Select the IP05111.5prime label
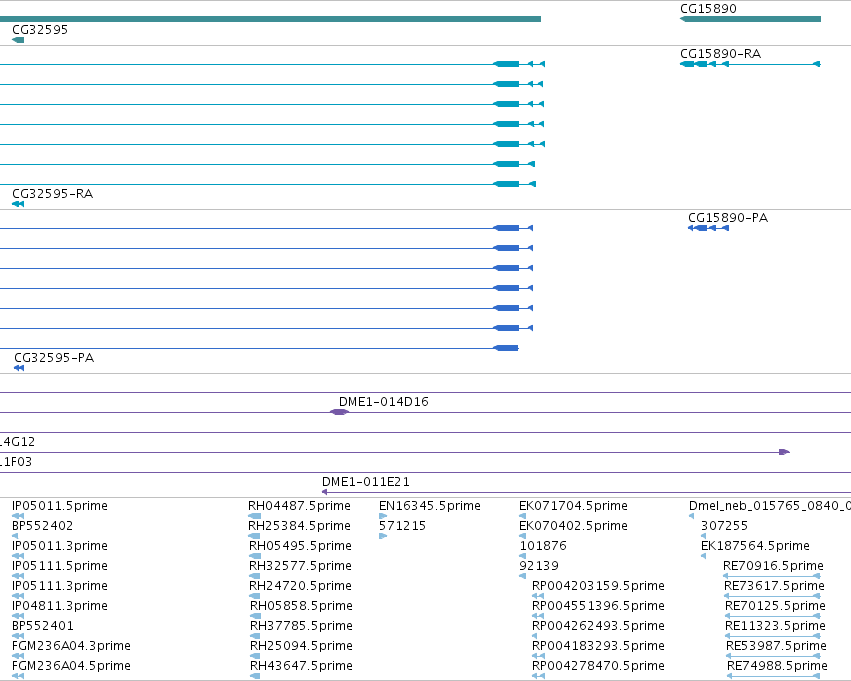This screenshot has height=681, width=851. (x=60, y=566)
